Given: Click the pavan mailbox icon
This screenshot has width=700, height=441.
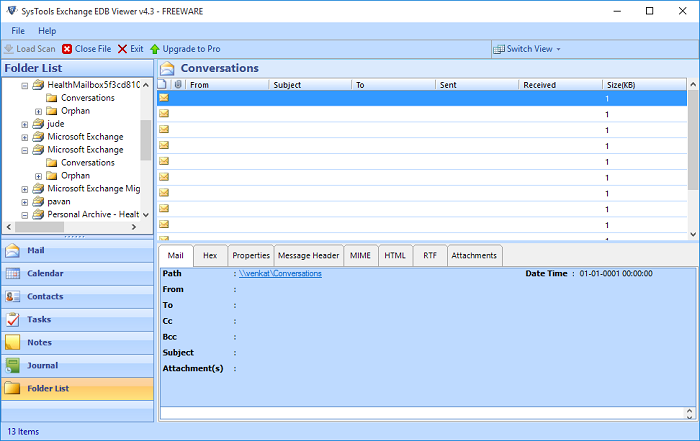Looking at the screenshot, I should click(38, 202).
